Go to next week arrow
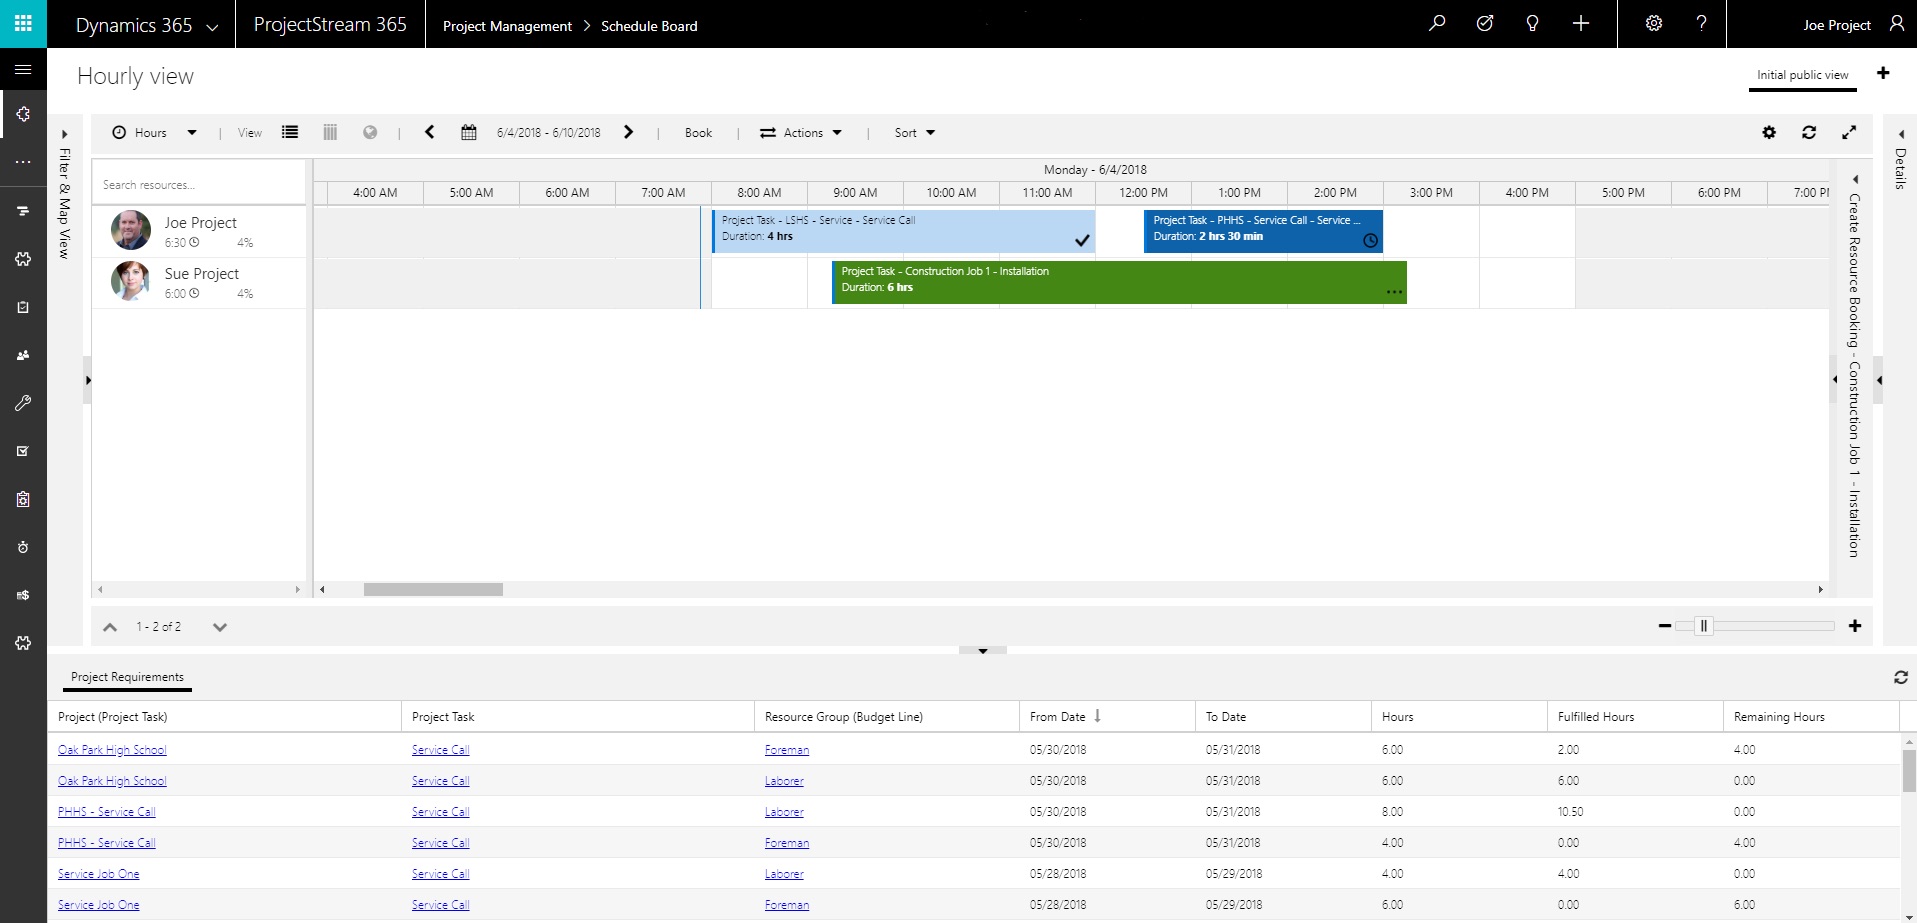The height and width of the screenshot is (923, 1917). pyautogui.click(x=628, y=132)
